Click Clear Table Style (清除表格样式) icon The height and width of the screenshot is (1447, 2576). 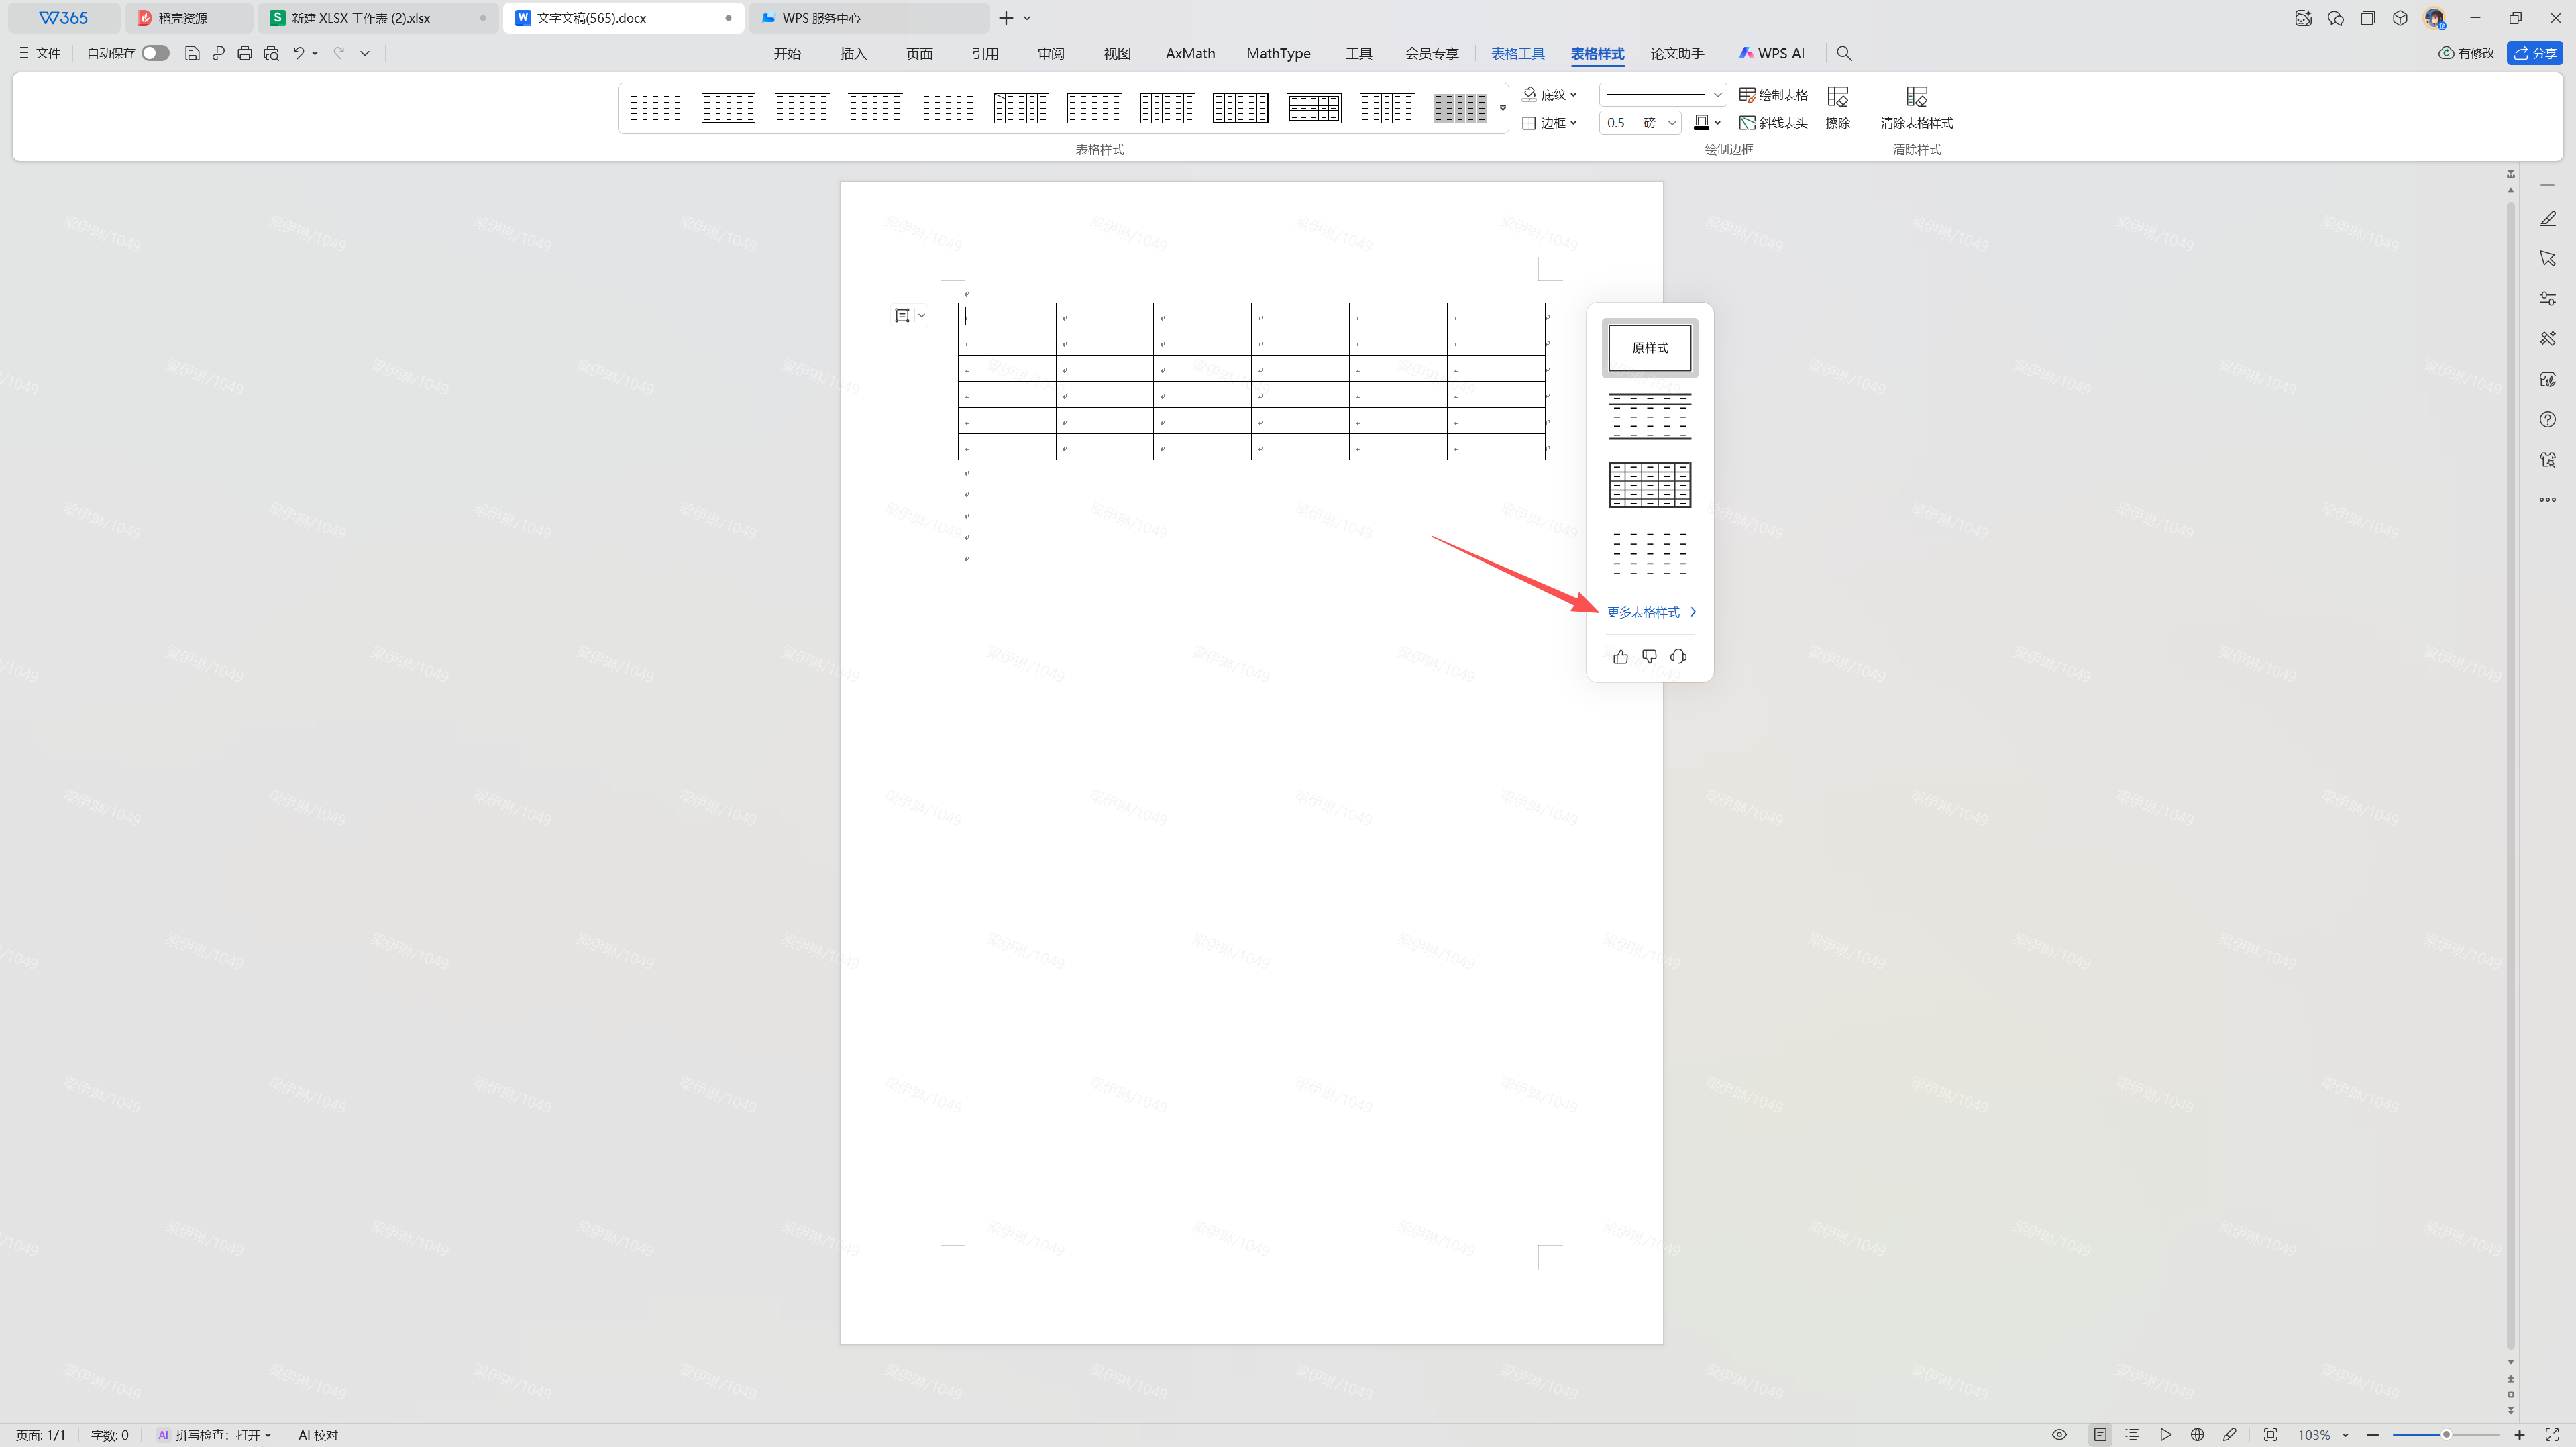(x=1916, y=96)
